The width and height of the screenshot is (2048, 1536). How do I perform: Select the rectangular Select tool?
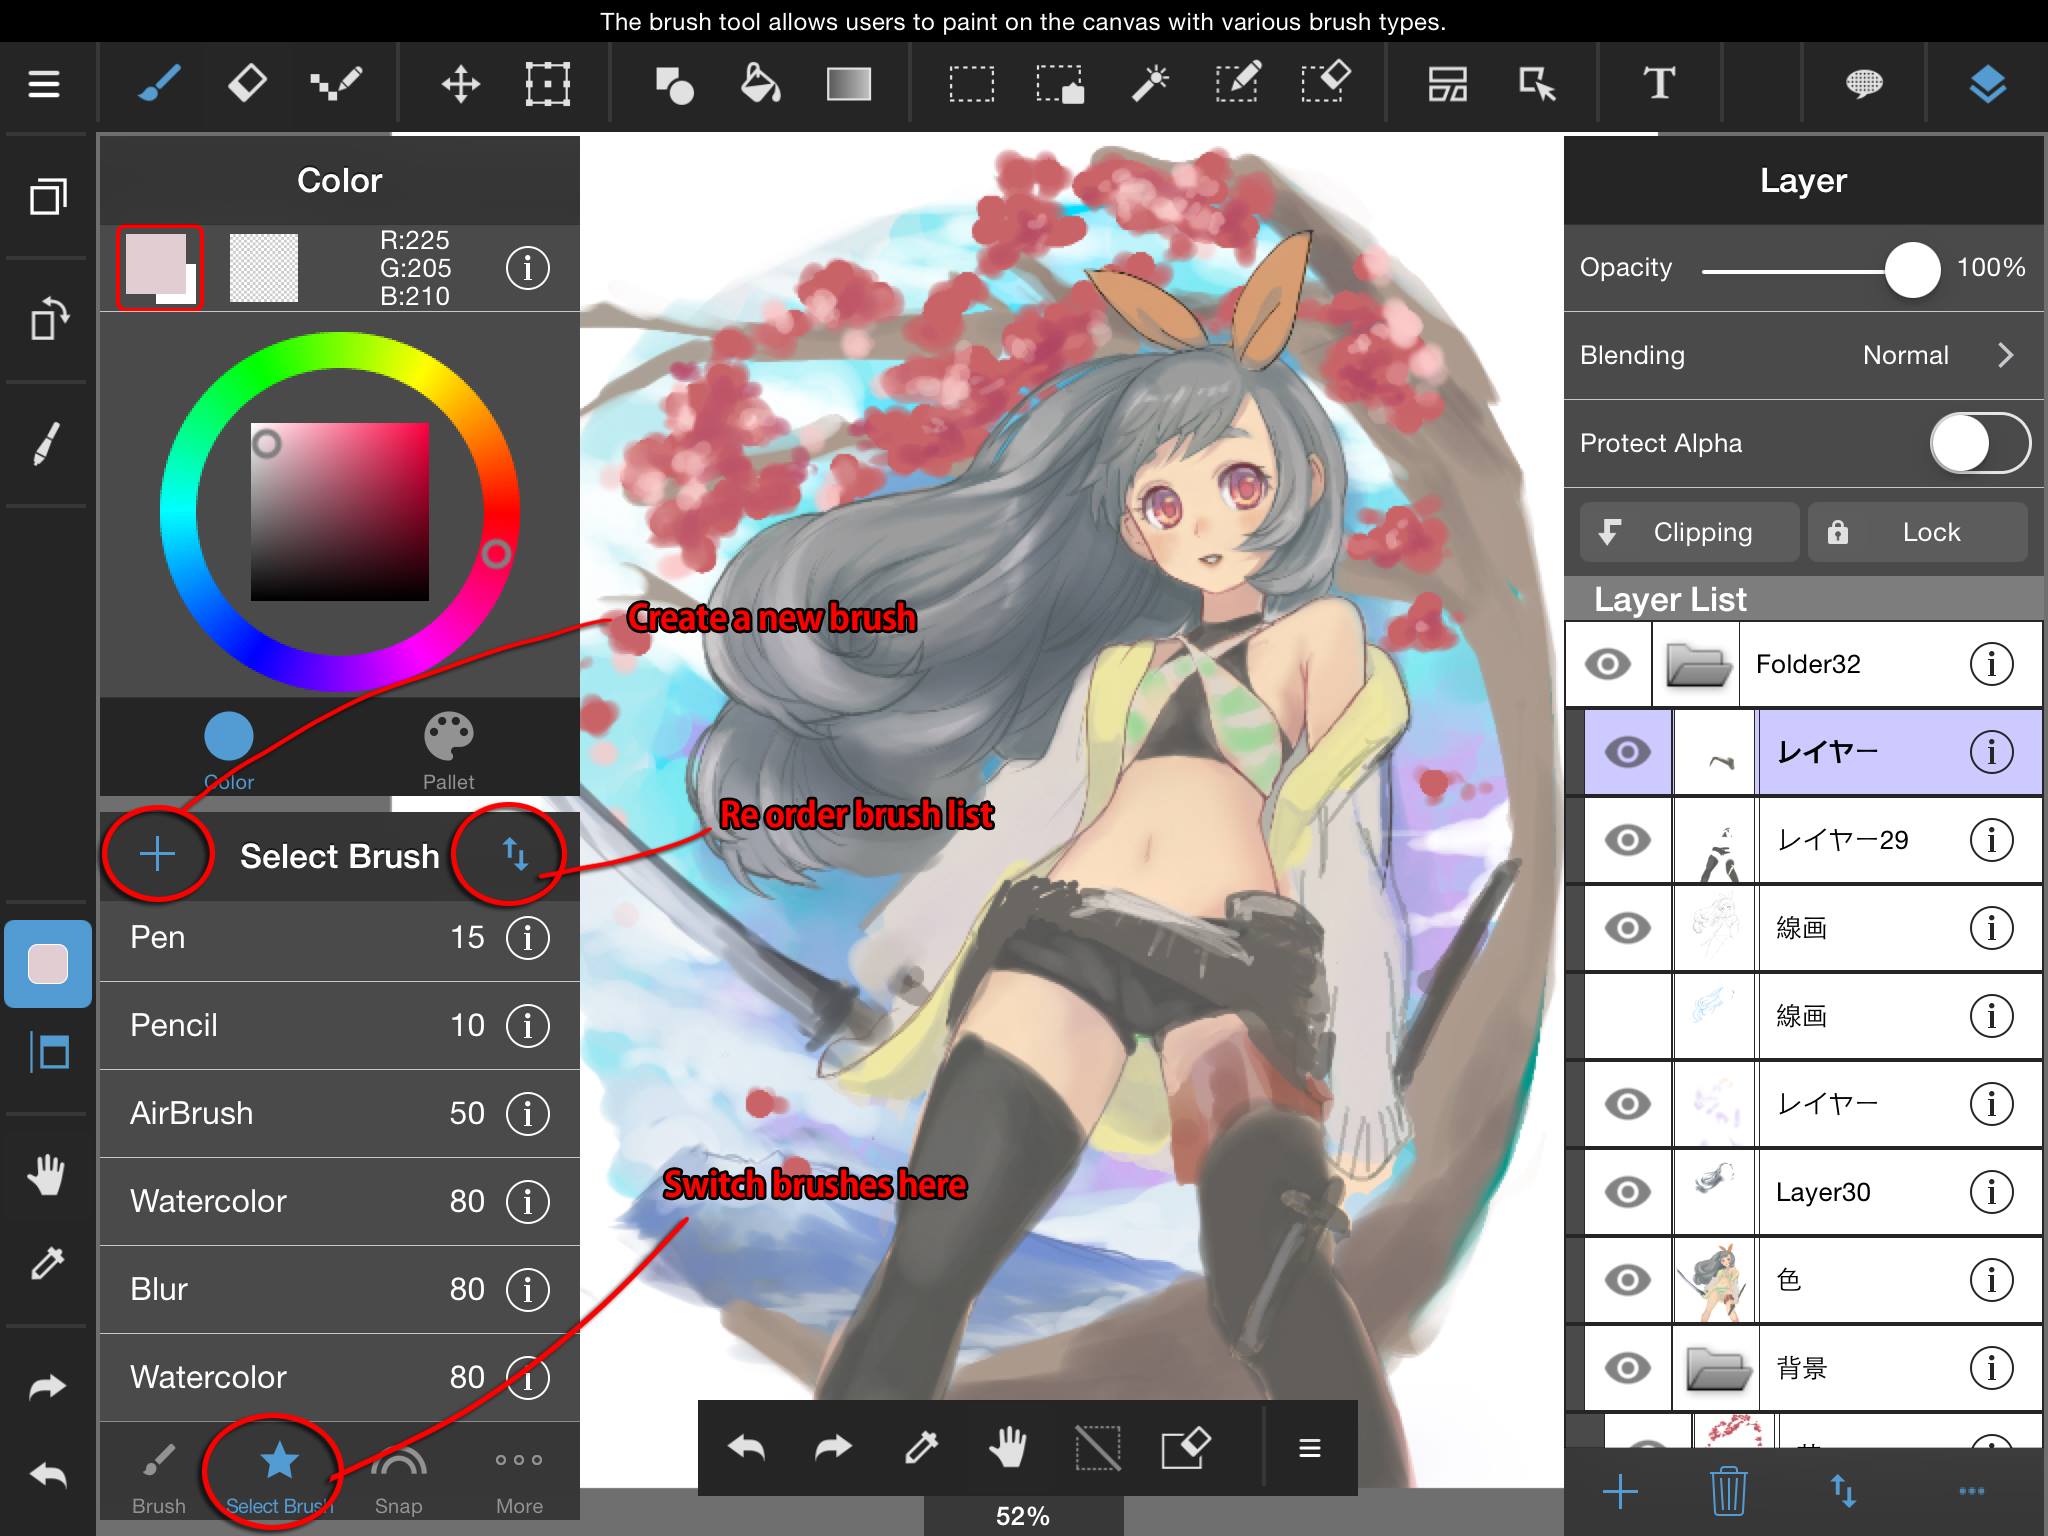coord(971,84)
